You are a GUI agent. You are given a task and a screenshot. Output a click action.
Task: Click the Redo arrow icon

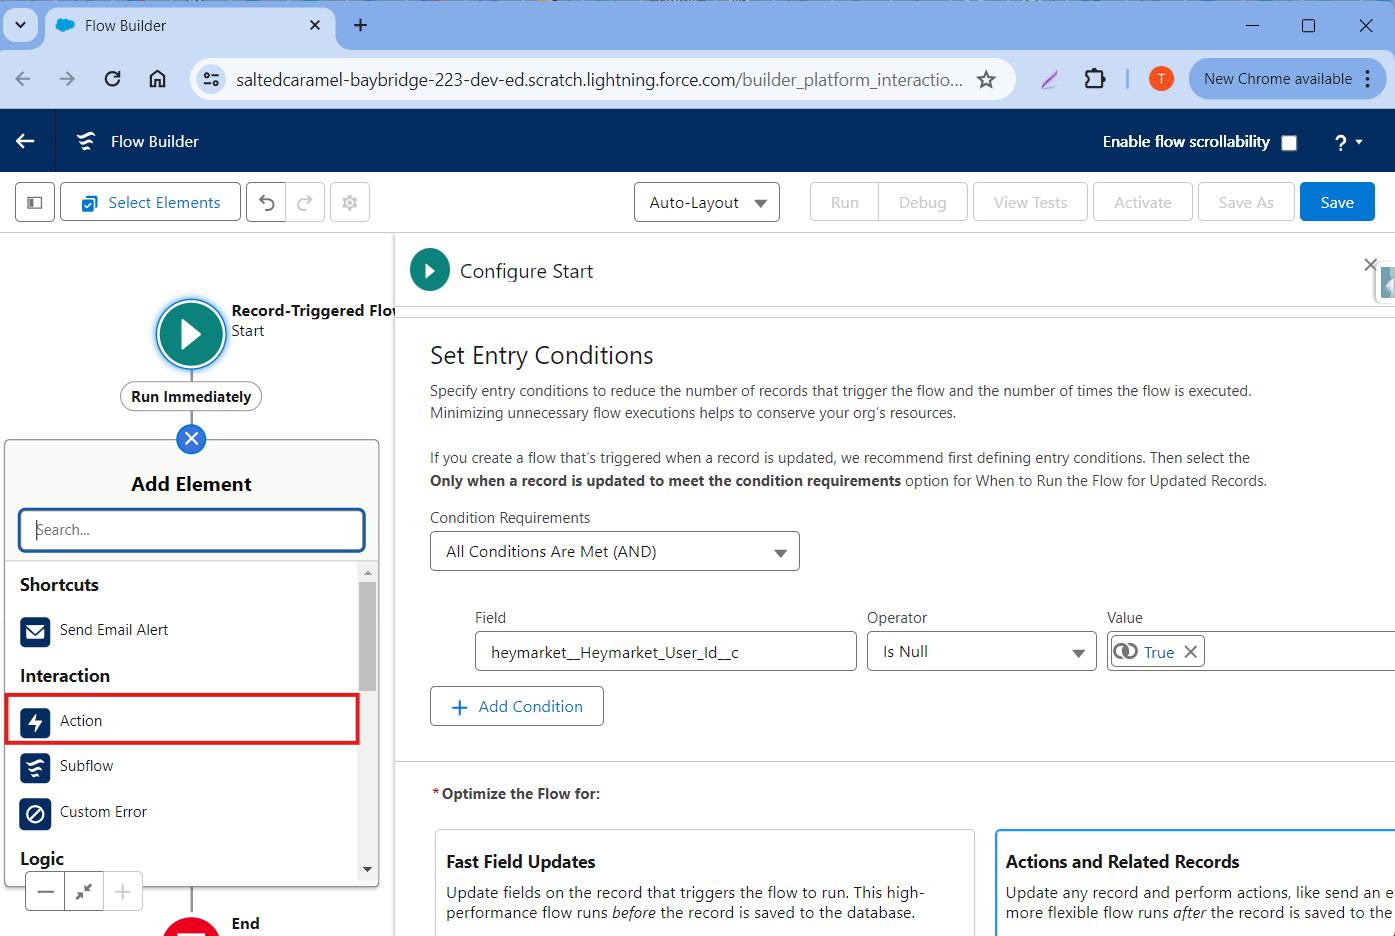(305, 202)
